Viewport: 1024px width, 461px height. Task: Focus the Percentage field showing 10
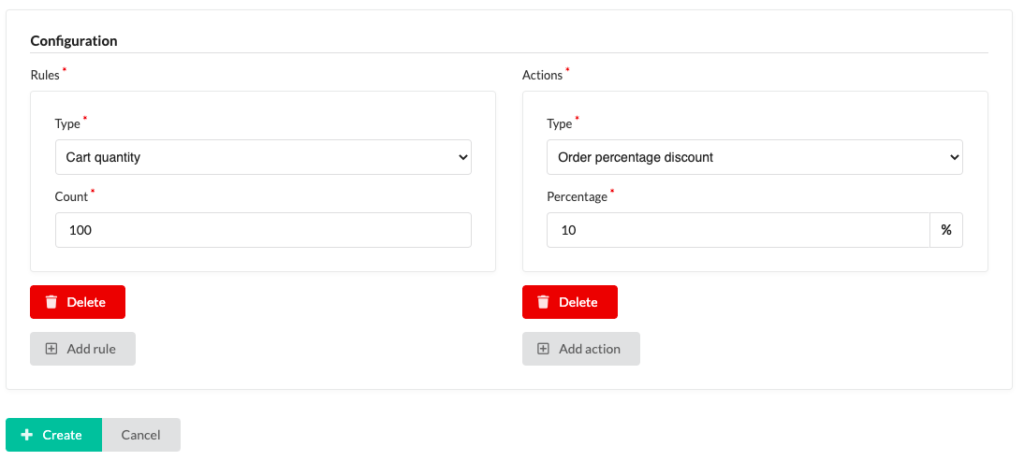tap(738, 230)
